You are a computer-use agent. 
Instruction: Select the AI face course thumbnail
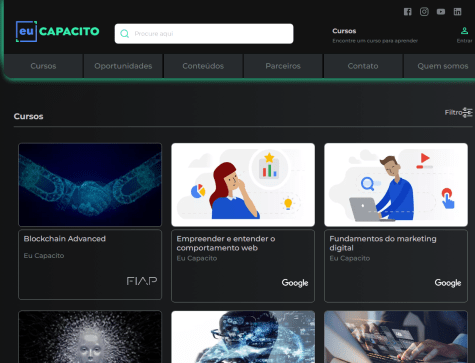(90, 337)
